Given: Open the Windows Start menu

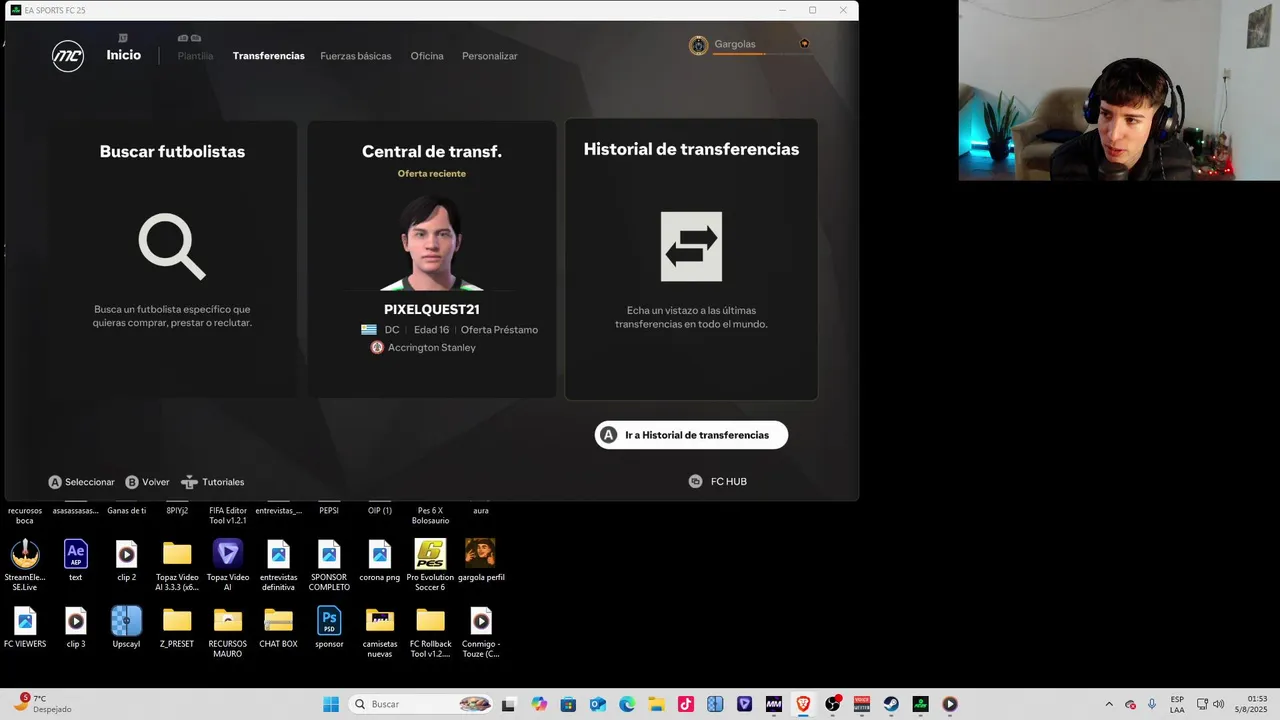Looking at the screenshot, I should click(x=331, y=704).
